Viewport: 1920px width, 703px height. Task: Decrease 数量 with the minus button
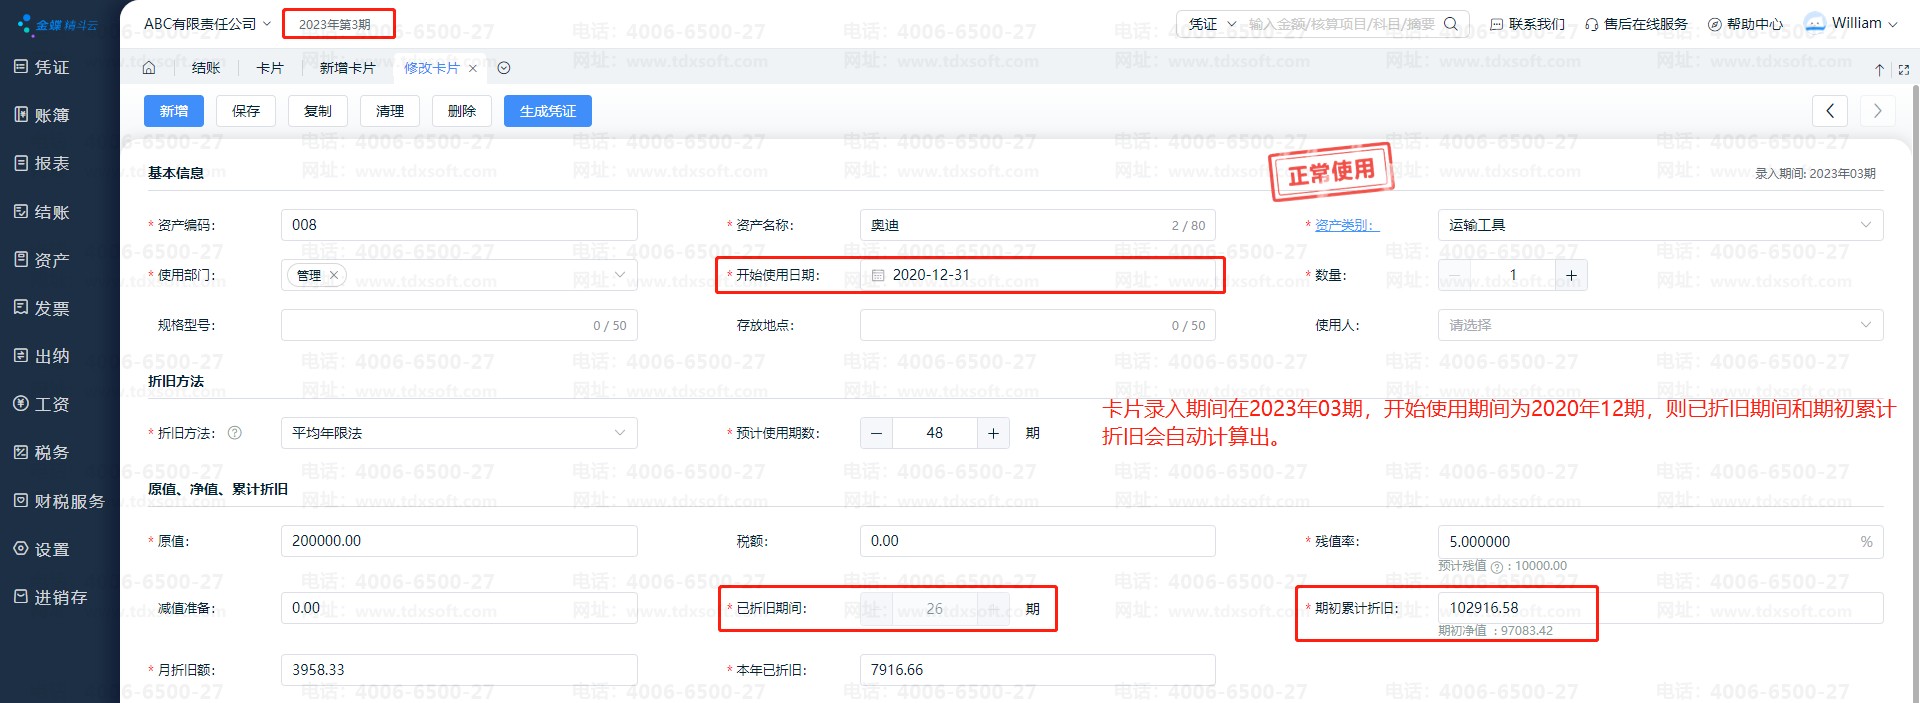tap(1455, 275)
